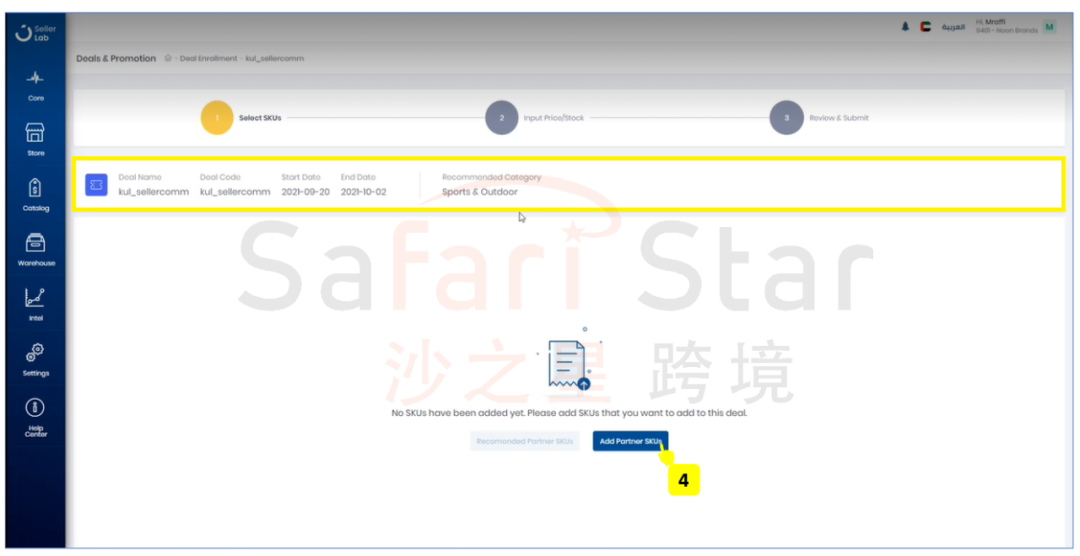Open the Core sidebar section
1080x556 pixels.
click(36, 85)
